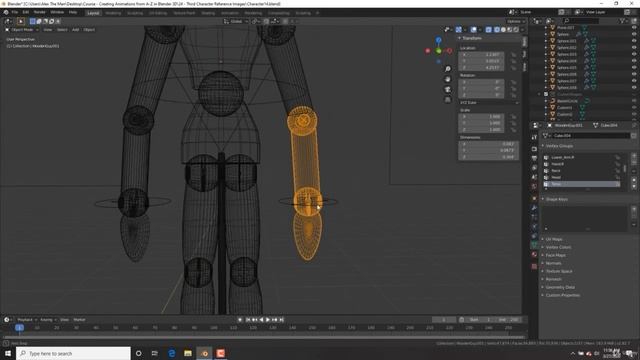Collapse the Vertex Groups panel
Viewport: 640px width, 360px height.
pyautogui.click(x=558, y=146)
